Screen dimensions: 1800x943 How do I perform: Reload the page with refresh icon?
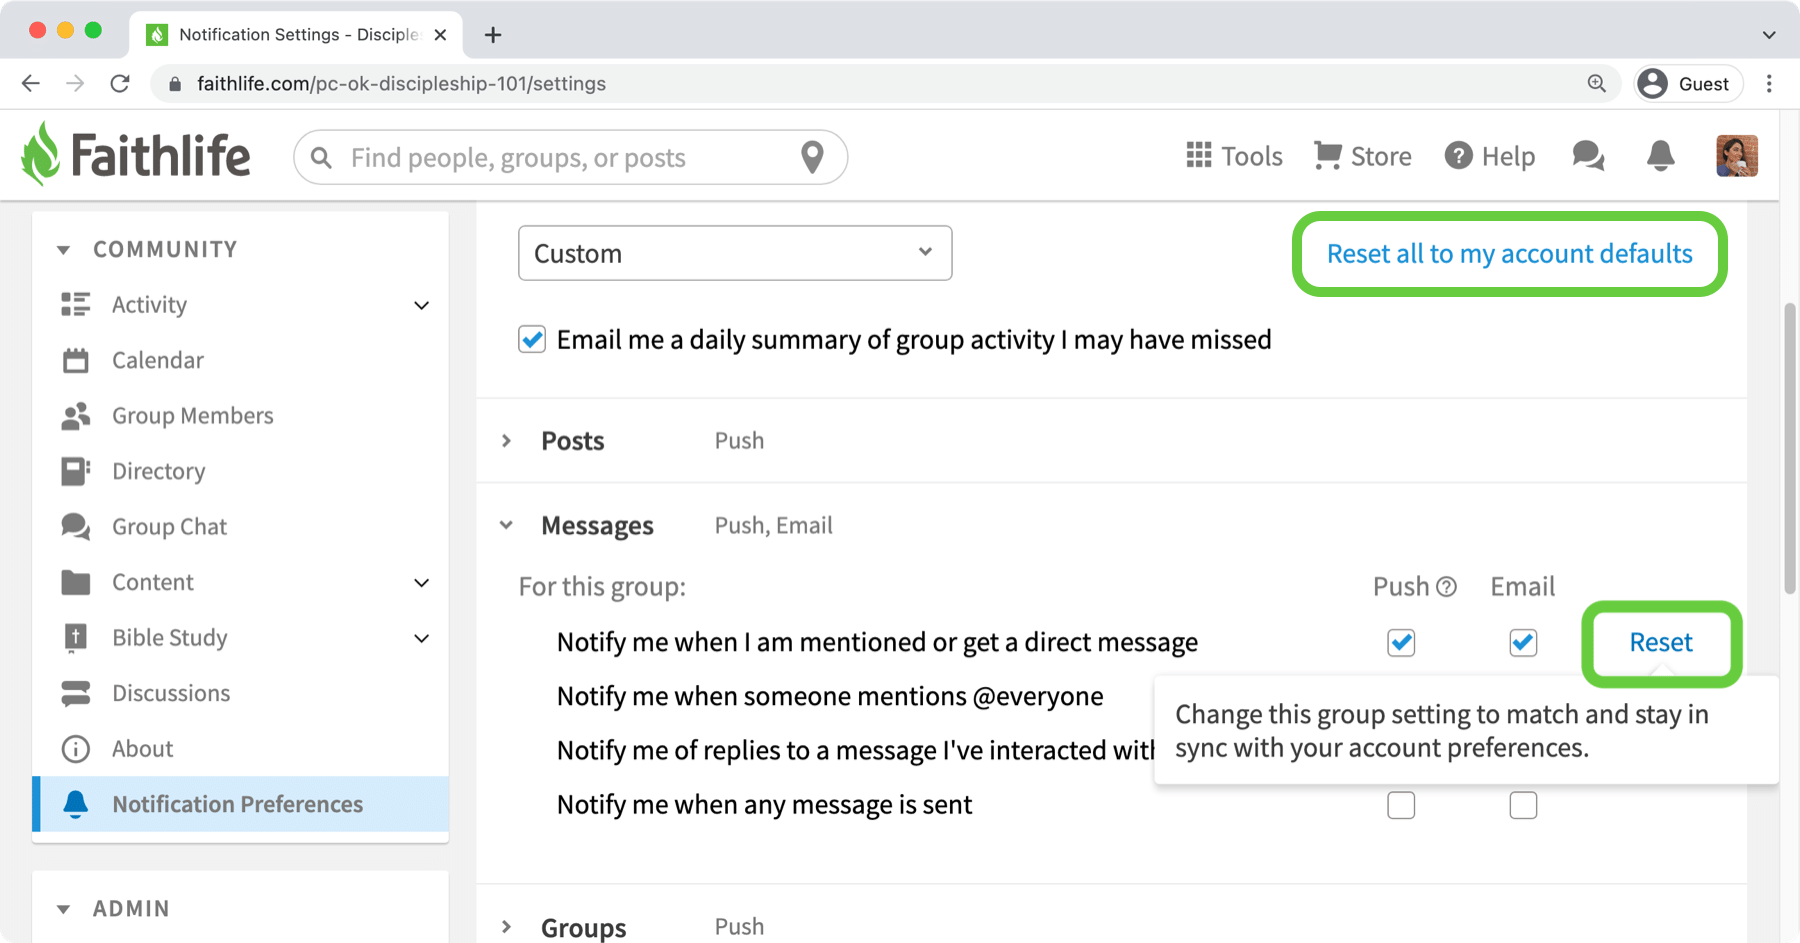point(120,83)
